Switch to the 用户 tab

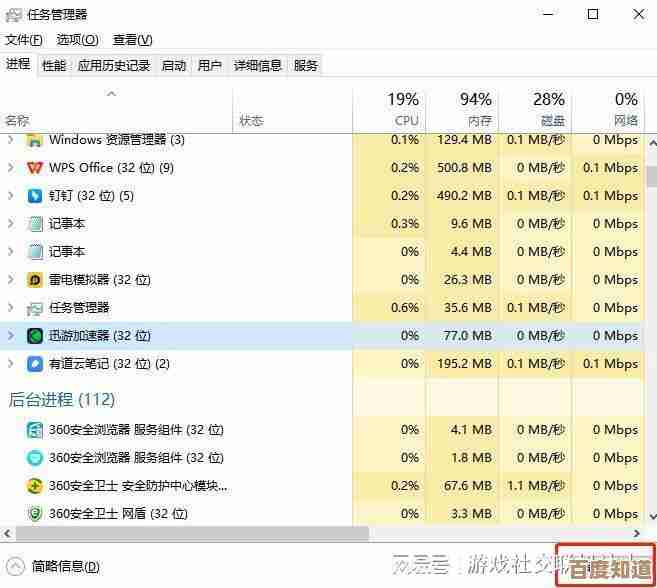[x=210, y=66]
